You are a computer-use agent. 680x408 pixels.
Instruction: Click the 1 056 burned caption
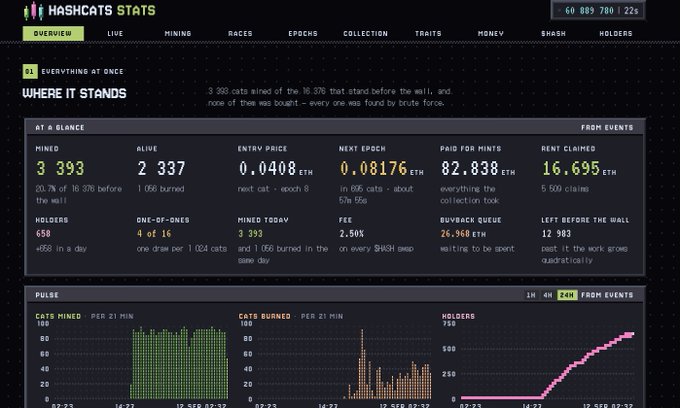click(x=161, y=189)
